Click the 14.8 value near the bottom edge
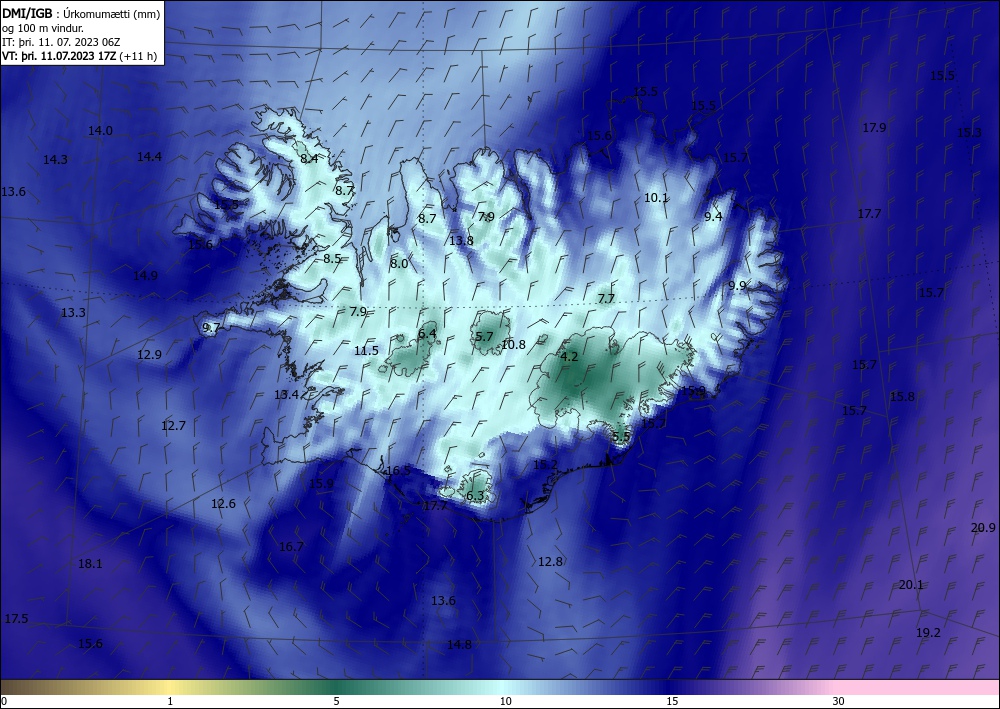 (x=459, y=645)
